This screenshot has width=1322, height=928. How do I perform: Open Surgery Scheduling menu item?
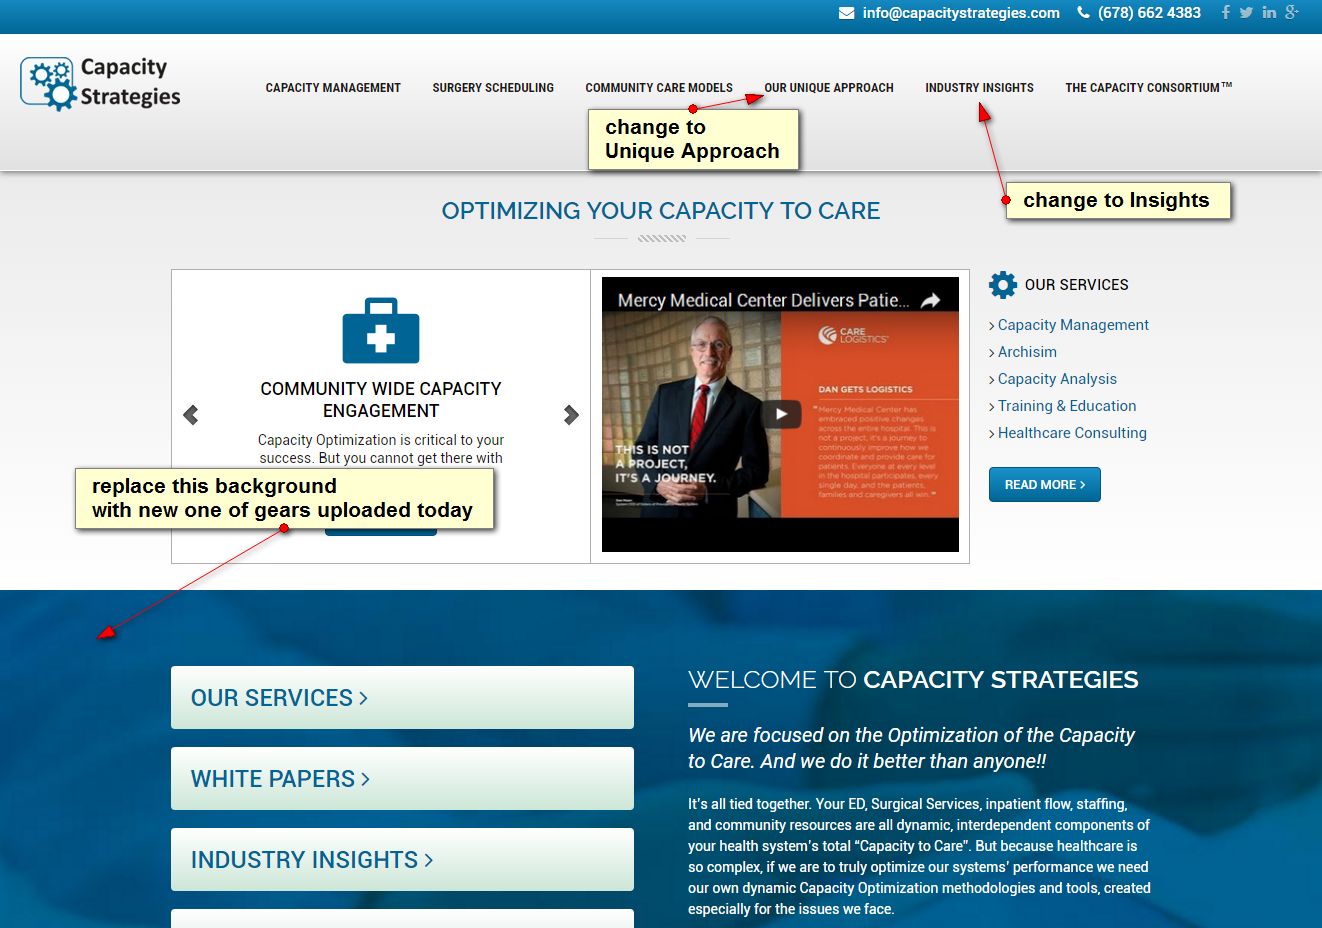coord(493,88)
